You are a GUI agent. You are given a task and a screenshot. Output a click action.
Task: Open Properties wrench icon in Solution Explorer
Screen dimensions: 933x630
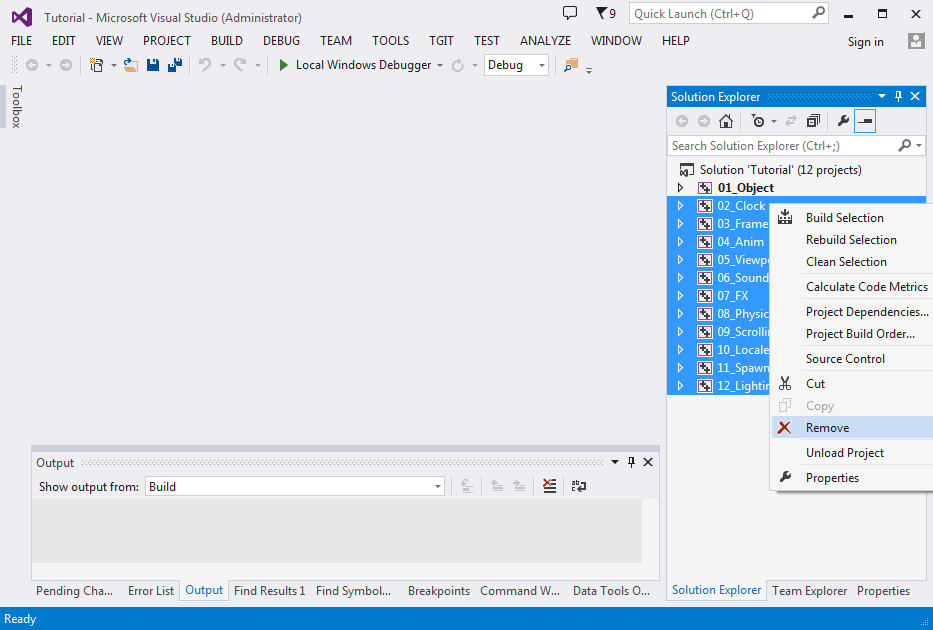coord(843,121)
